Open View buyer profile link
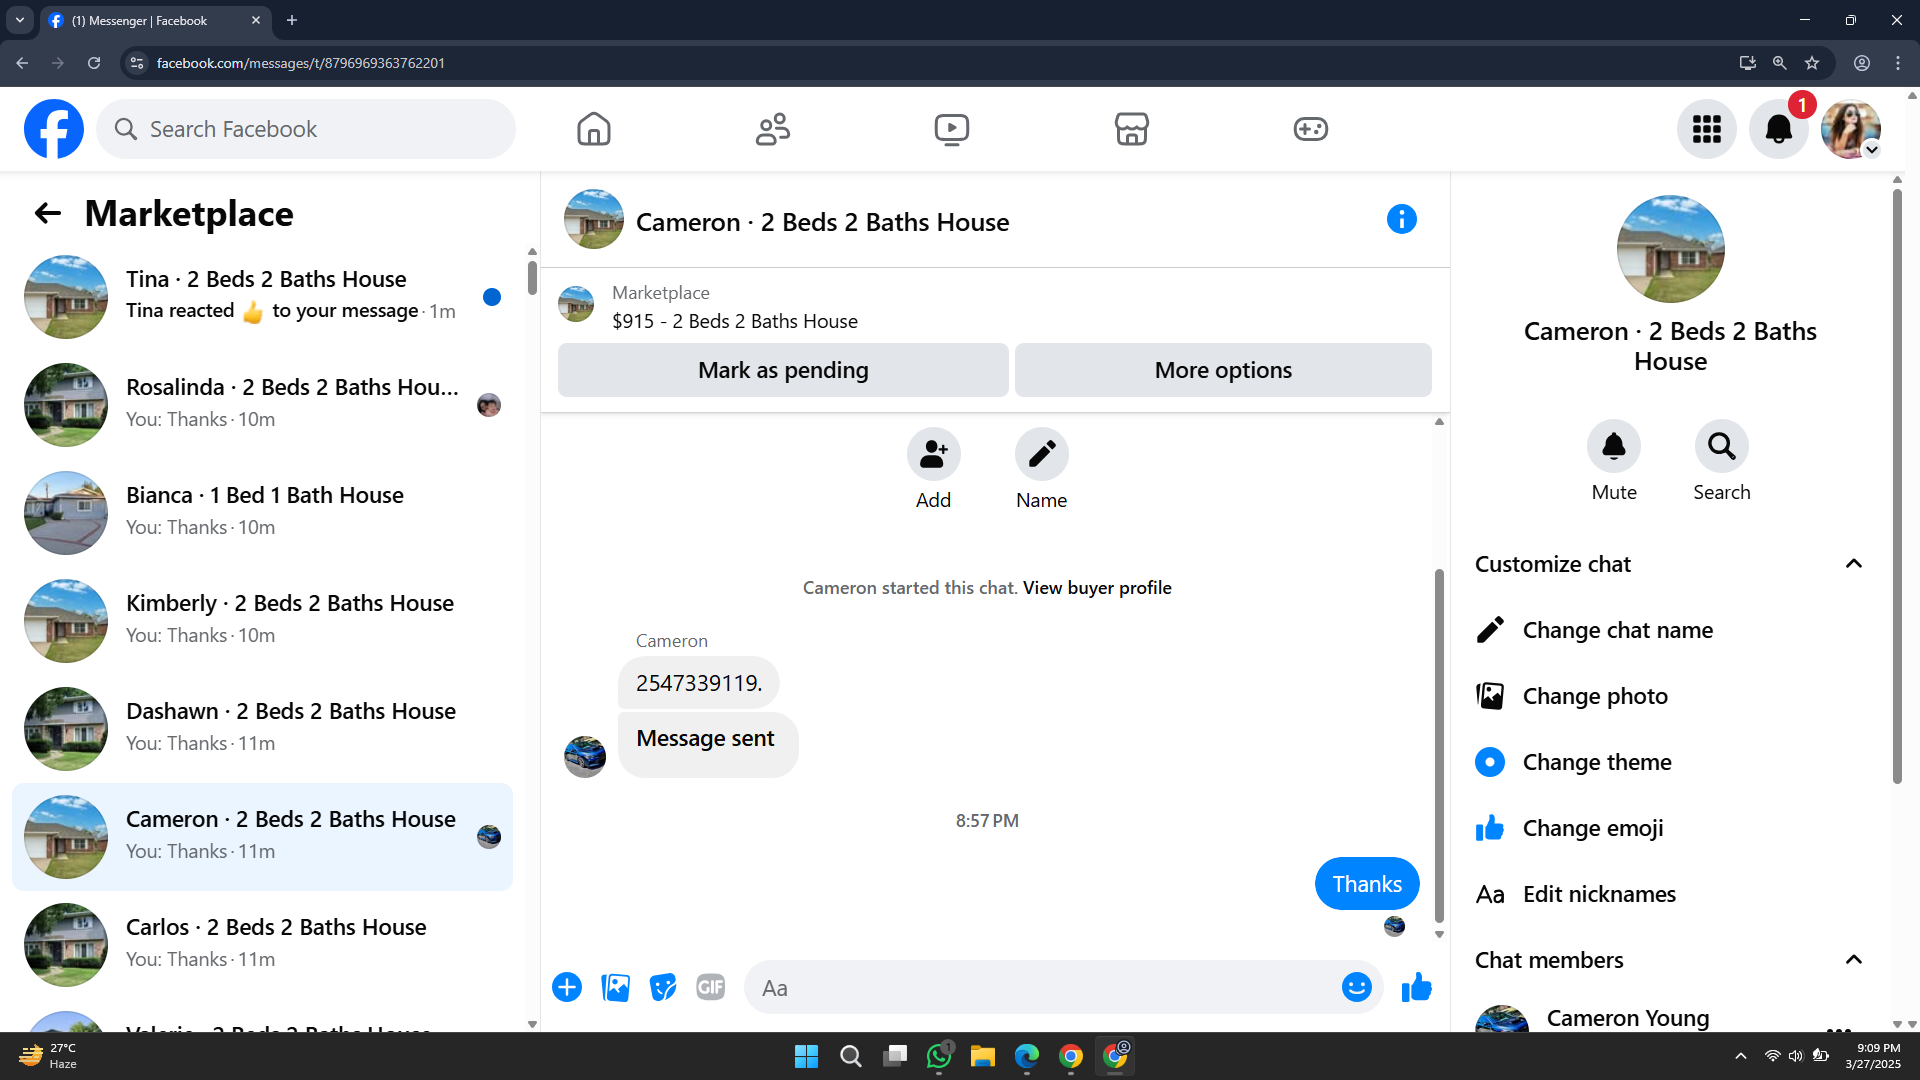The image size is (1920, 1080). point(1097,588)
